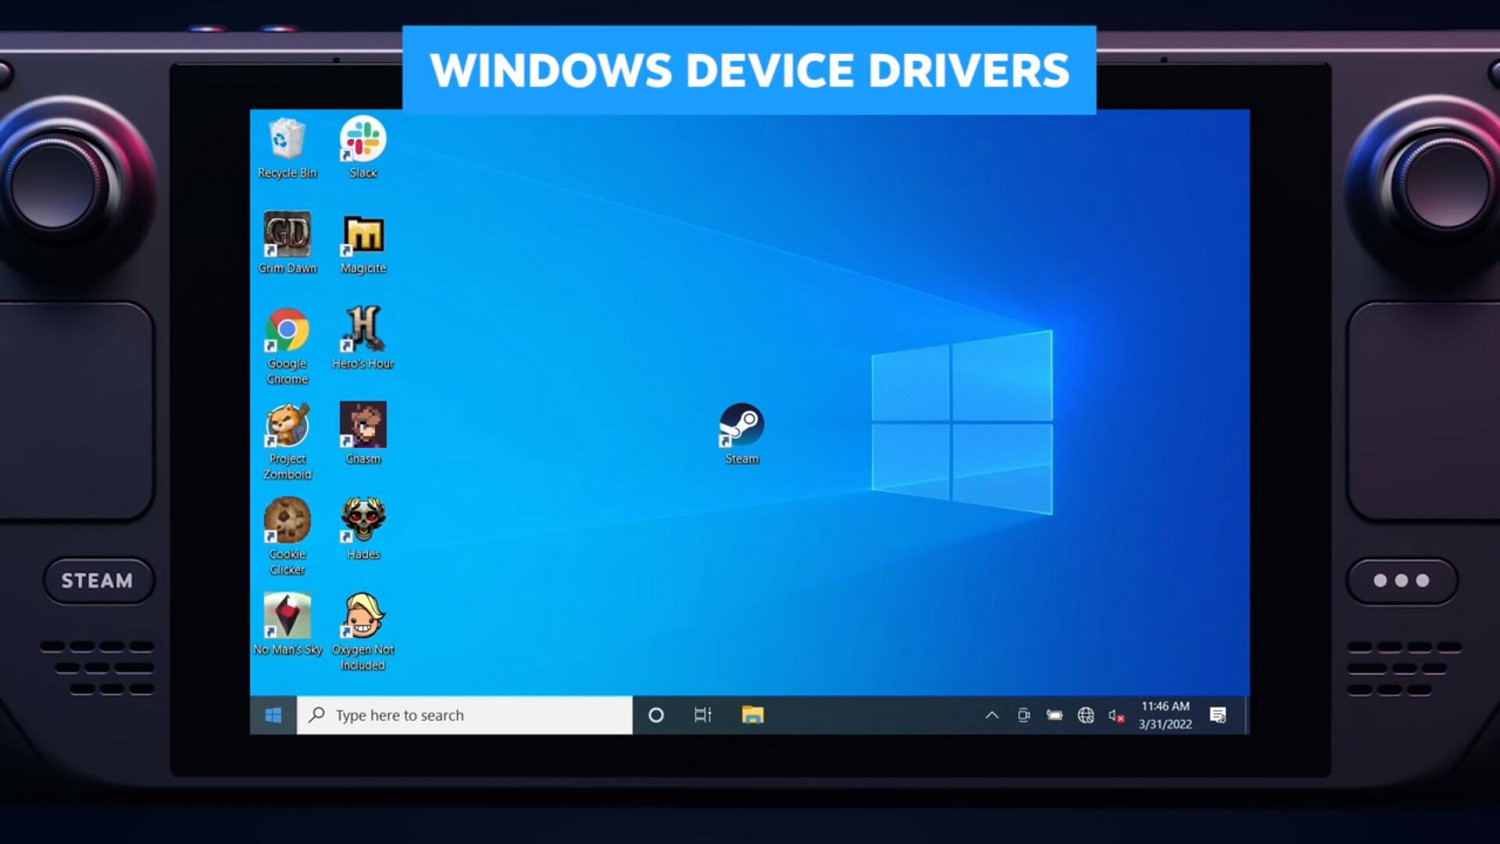
Task: Open Task View from the taskbar
Action: coord(703,715)
